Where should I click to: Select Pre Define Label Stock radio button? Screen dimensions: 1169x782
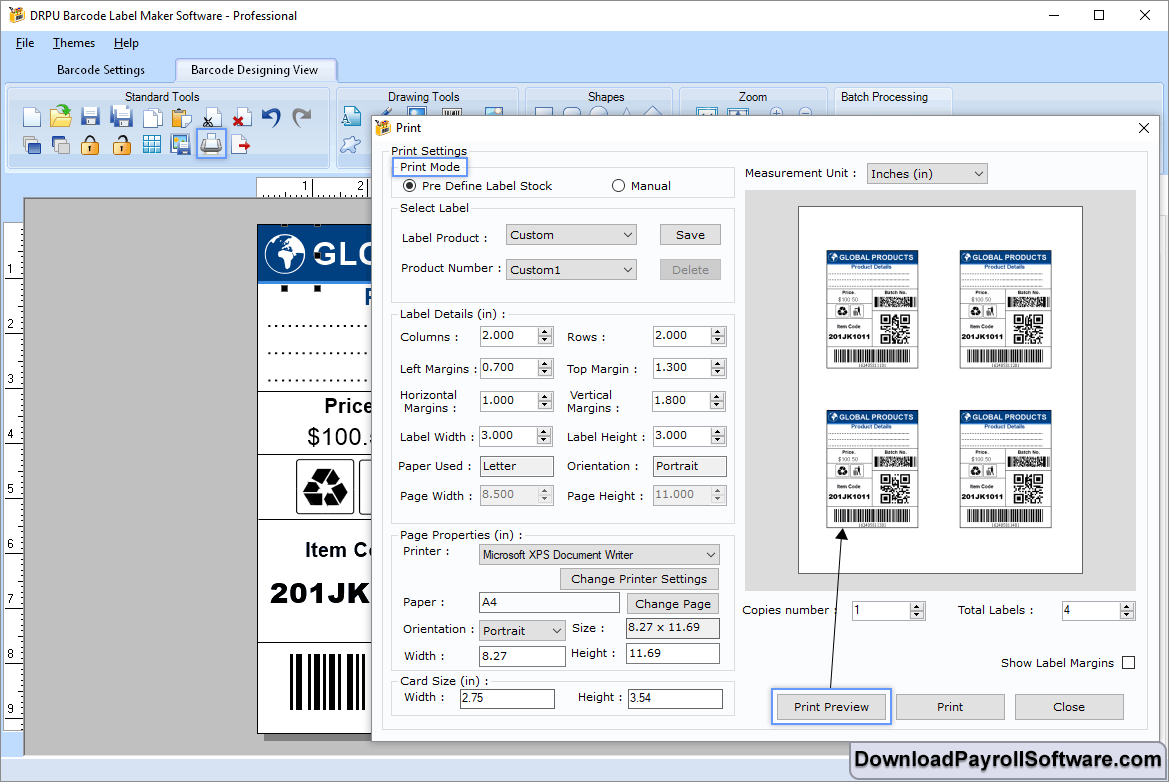[409, 186]
